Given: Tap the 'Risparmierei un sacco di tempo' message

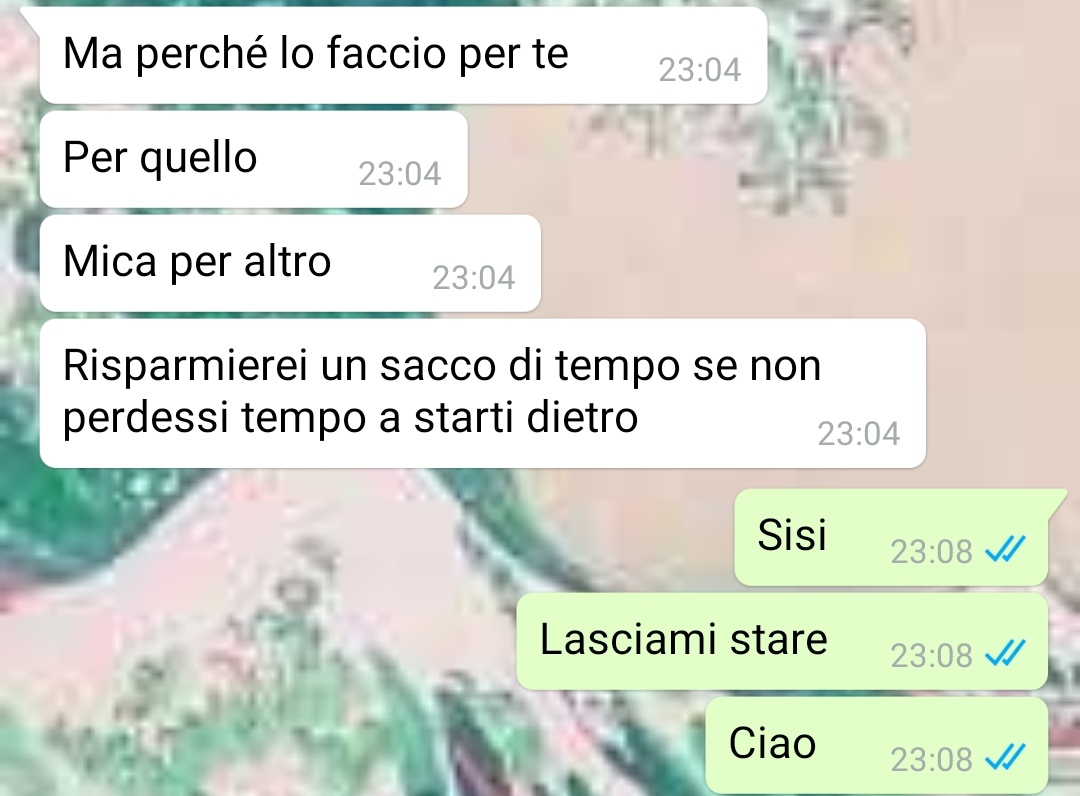Looking at the screenshot, I should tap(482, 393).
